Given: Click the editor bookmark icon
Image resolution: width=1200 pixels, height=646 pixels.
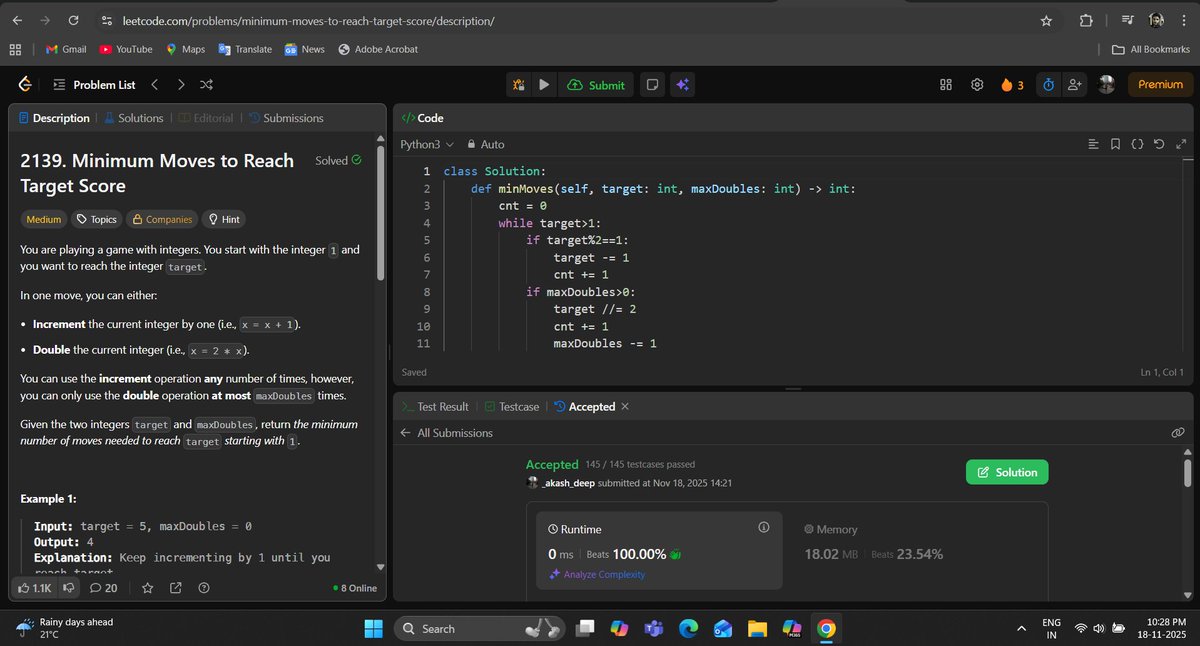Looking at the screenshot, I should (1115, 144).
